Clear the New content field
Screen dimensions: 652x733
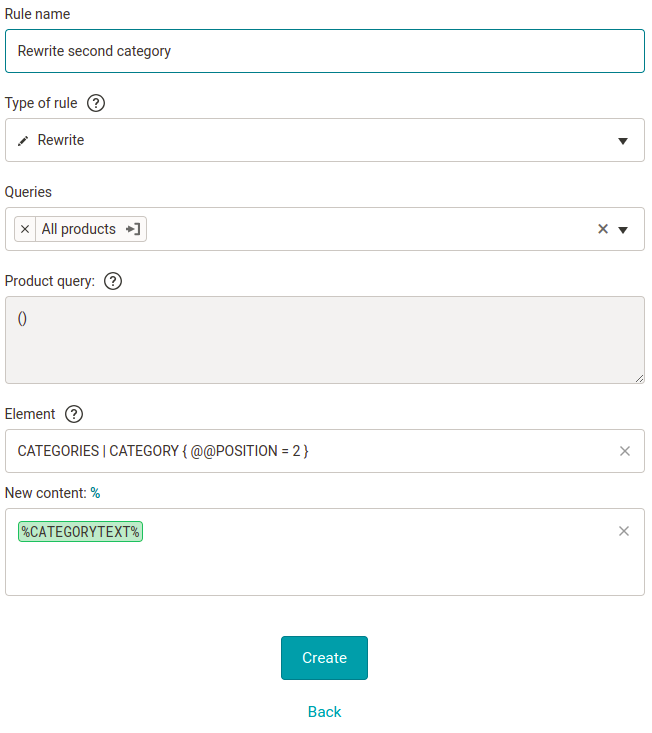pyautogui.click(x=624, y=531)
